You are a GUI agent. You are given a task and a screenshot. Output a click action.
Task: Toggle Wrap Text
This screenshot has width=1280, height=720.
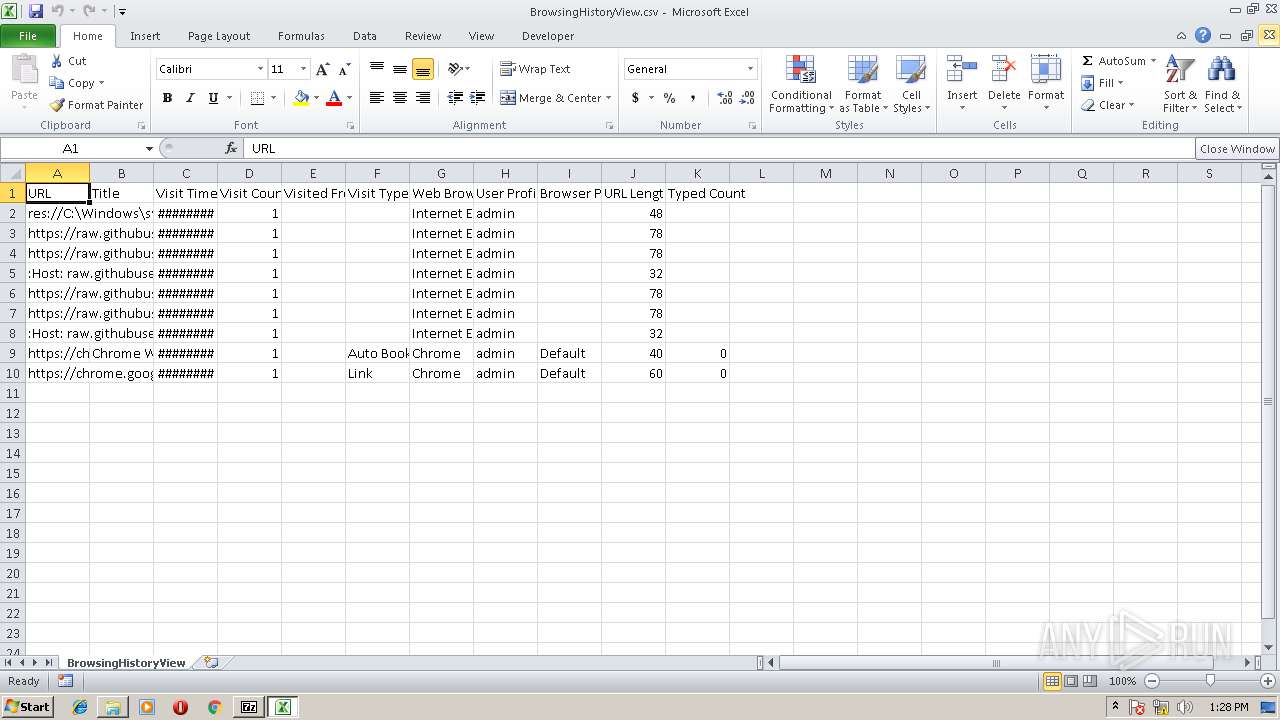[535, 69]
